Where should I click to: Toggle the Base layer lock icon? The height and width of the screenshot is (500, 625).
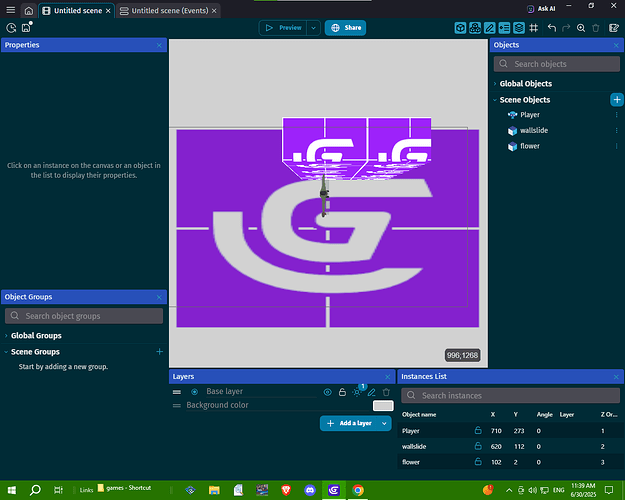point(342,392)
